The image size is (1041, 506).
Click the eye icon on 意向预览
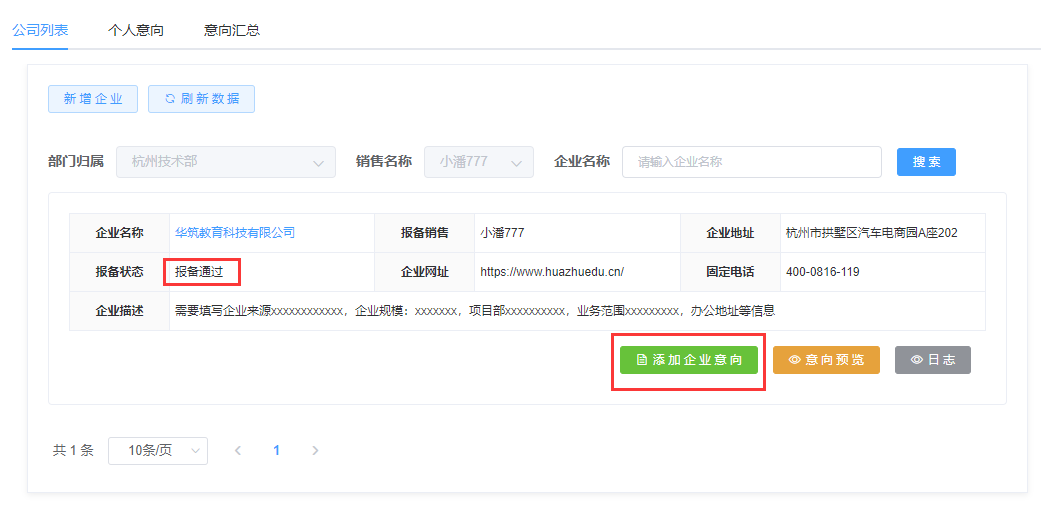[795, 360]
